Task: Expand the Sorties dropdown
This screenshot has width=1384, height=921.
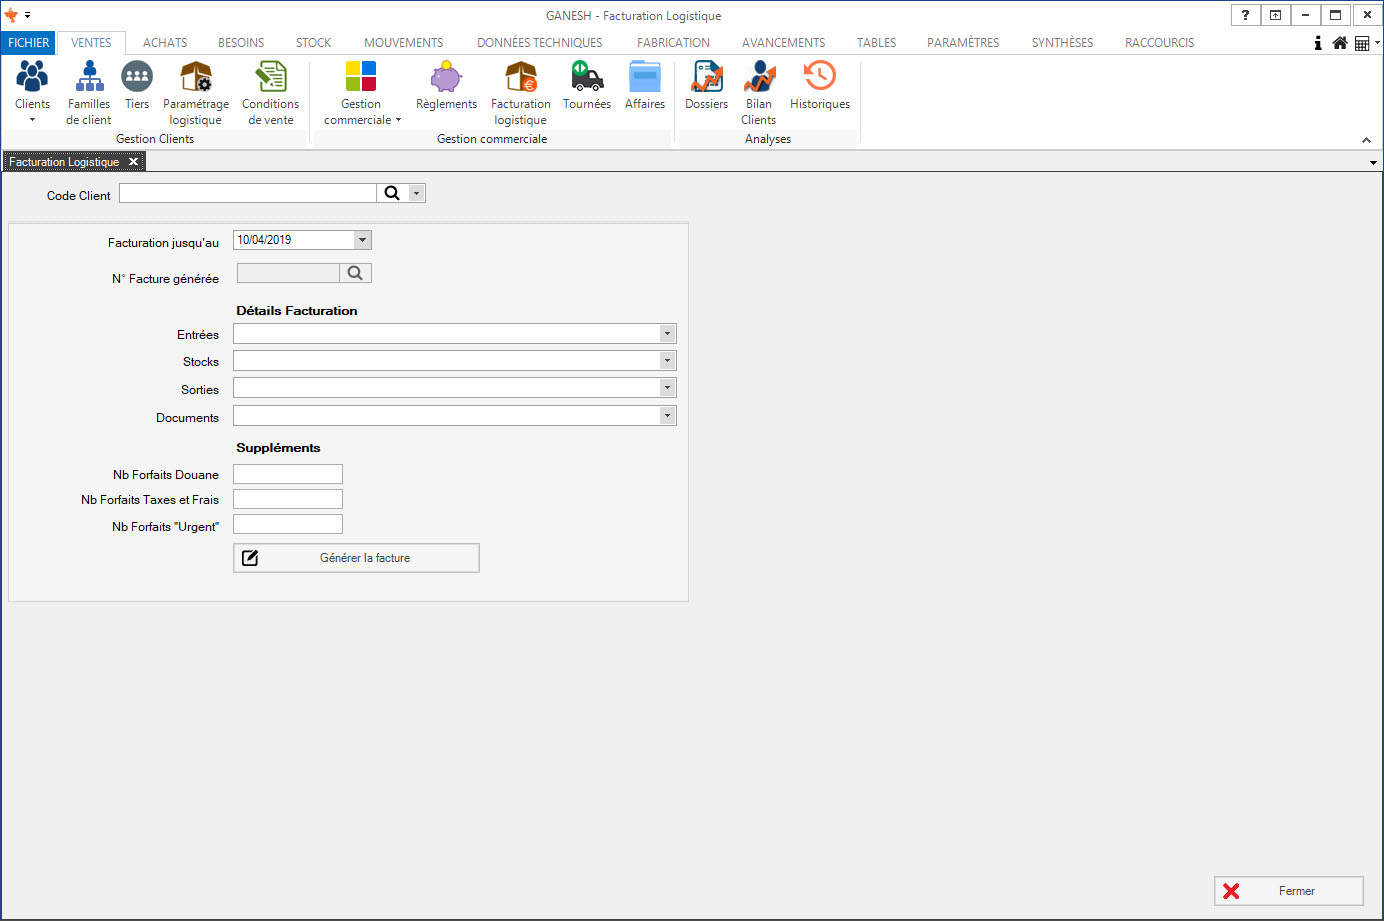Action: click(x=667, y=388)
